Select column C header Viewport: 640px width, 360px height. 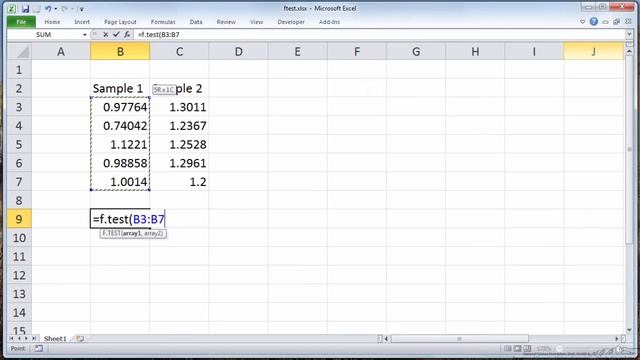pyautogui.click(x=179, y=51)
